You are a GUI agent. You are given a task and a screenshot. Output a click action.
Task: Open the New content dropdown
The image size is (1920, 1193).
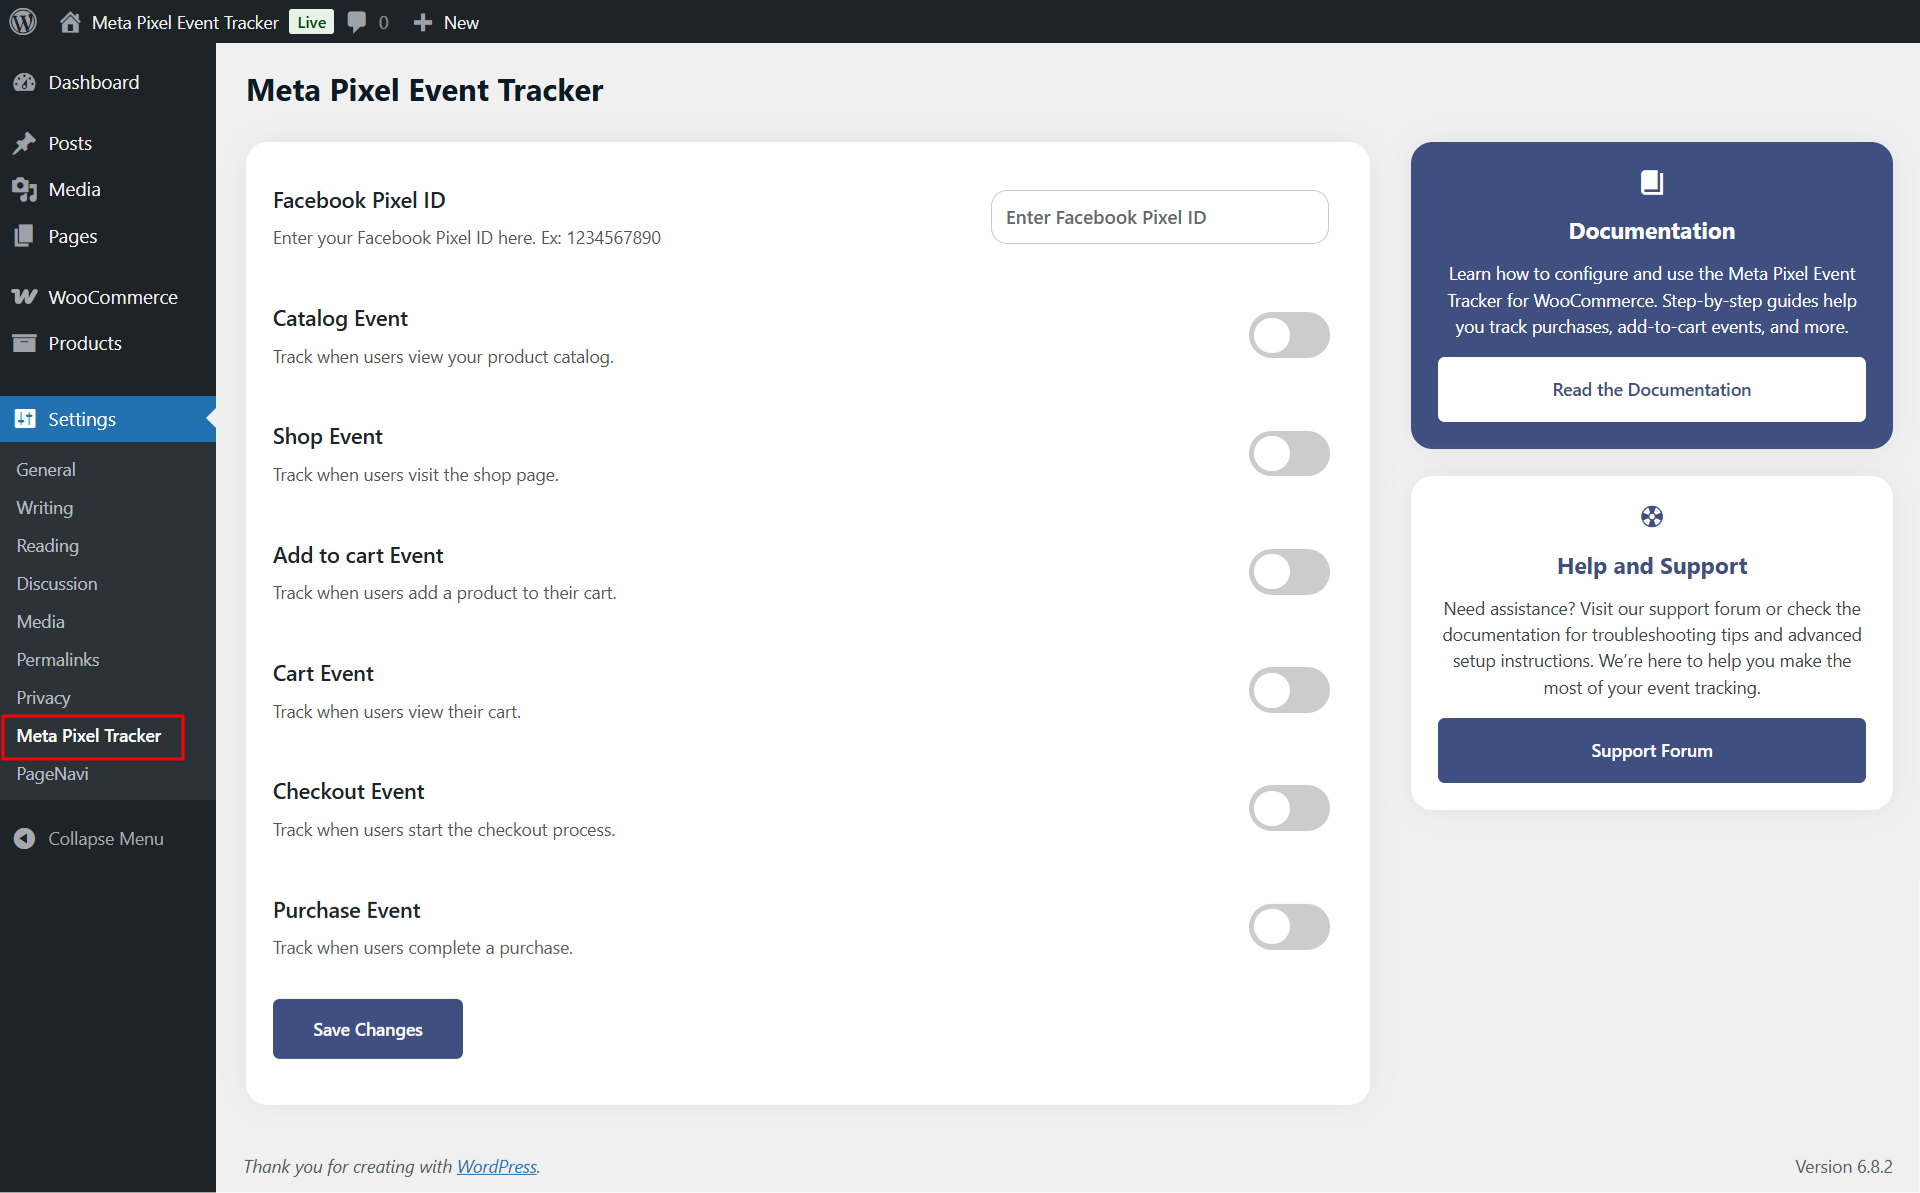click(x=447, y=22)
